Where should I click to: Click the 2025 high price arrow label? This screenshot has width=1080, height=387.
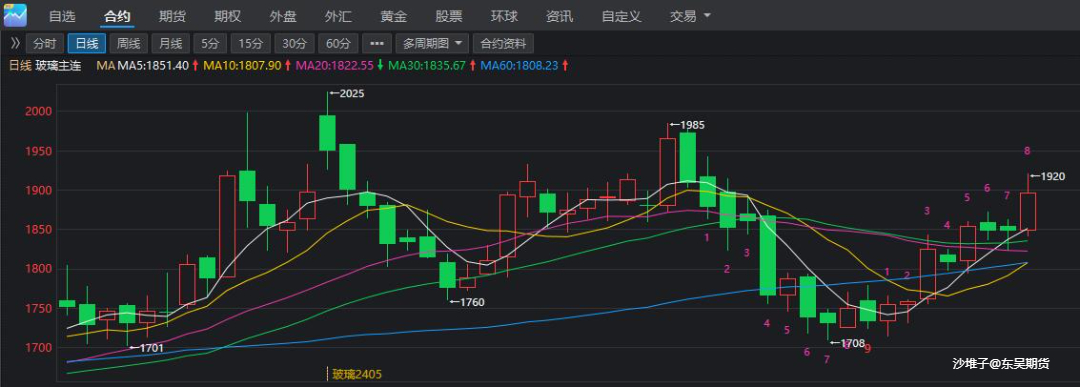347,93
